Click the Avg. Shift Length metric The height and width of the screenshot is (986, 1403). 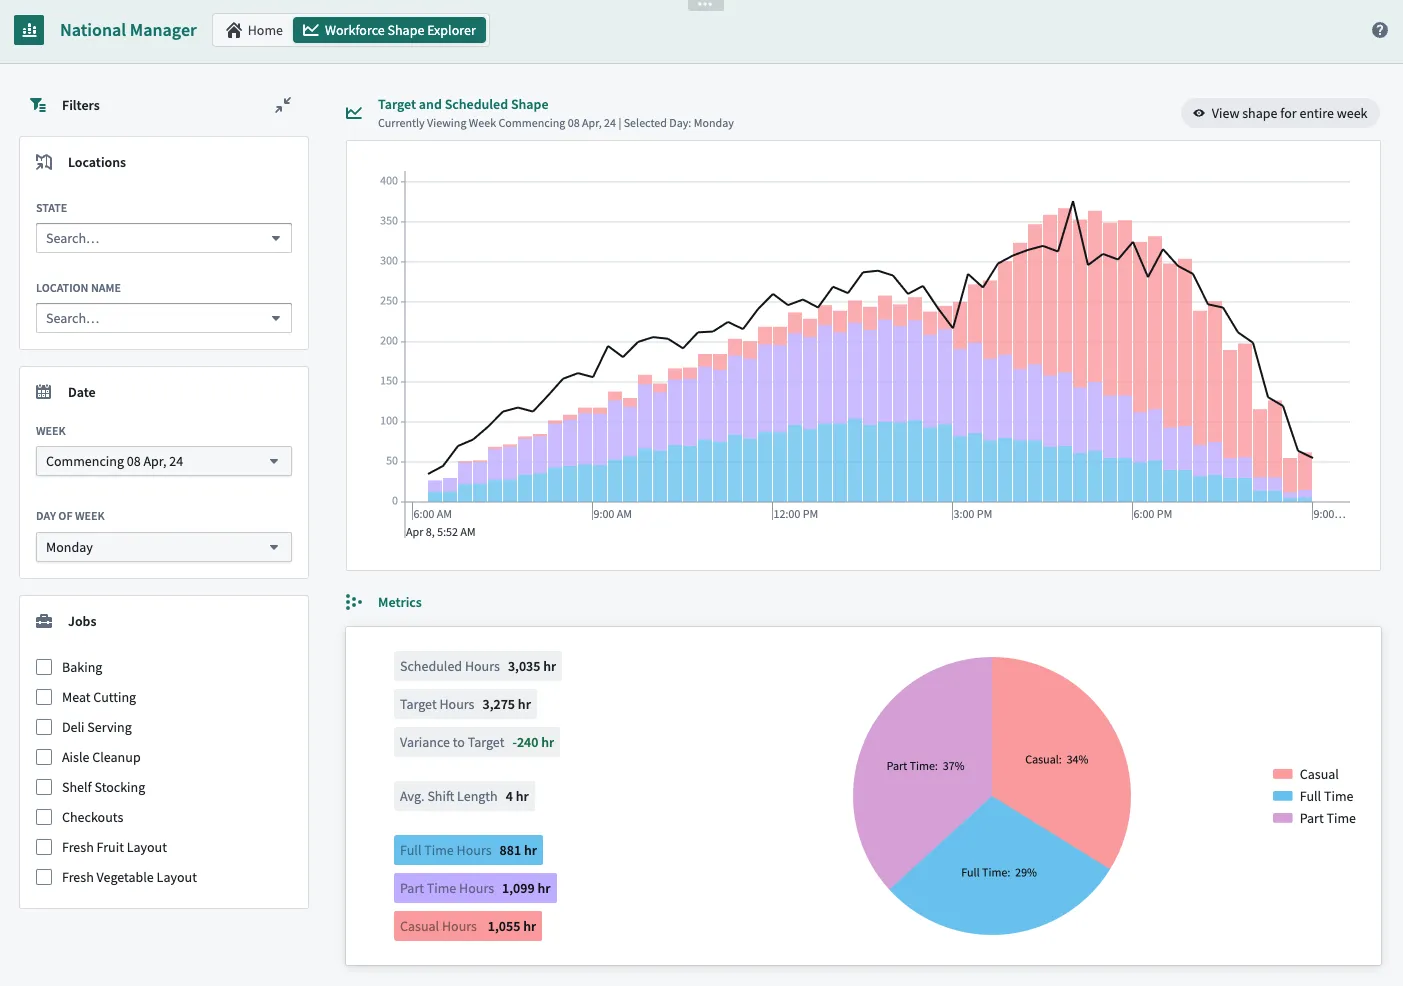click(x=464, y=796)
